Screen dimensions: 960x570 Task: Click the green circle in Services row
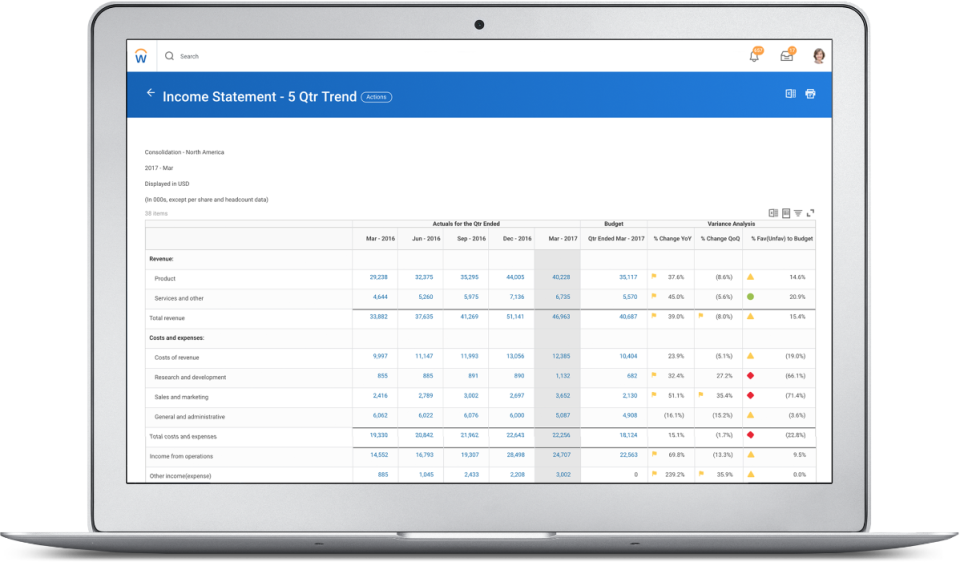[x=751, y=296]
